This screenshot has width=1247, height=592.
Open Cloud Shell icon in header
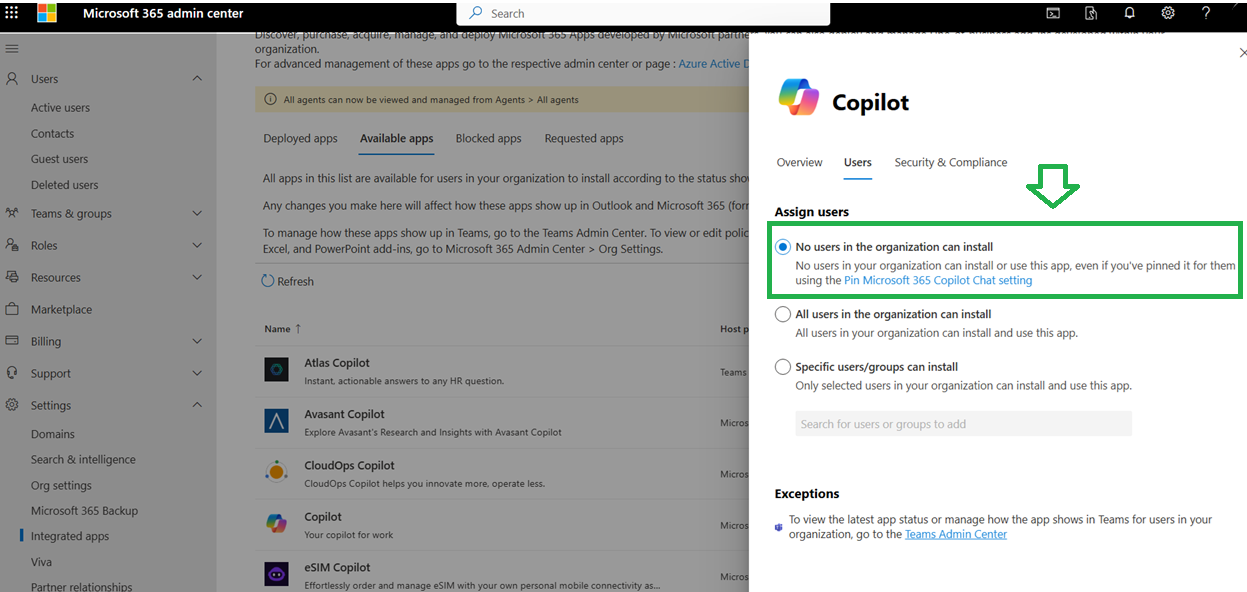click(x=1053, y=13)
